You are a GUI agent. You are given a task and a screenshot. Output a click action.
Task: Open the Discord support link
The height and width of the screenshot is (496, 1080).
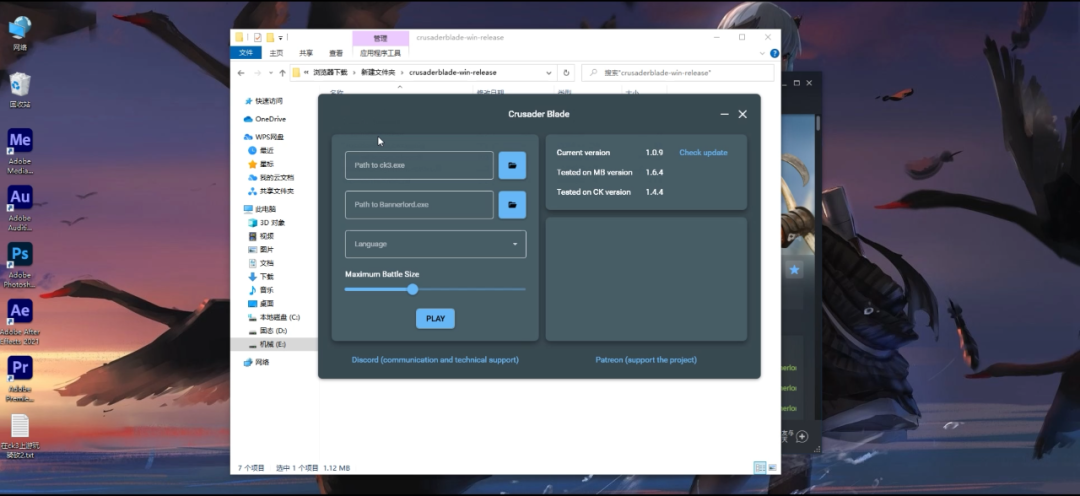tap(435, 360)
